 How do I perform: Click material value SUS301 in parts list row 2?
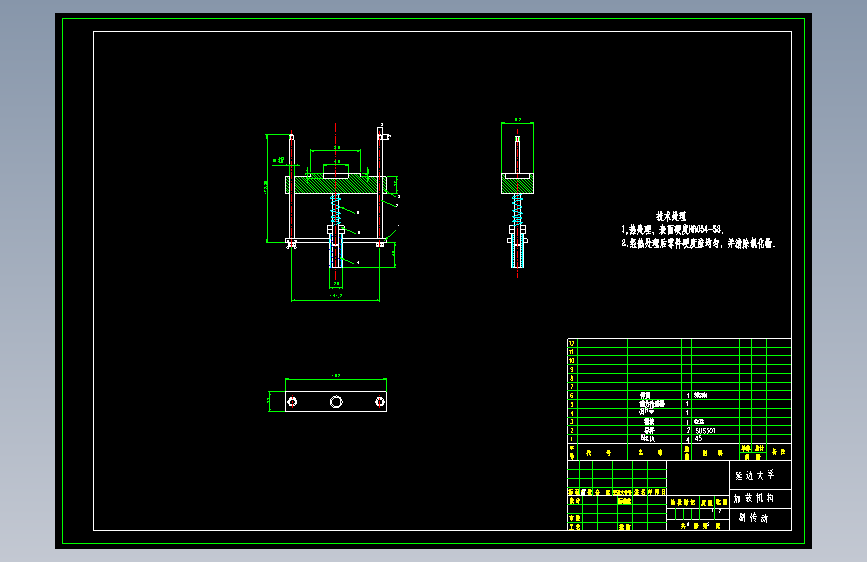(x=705, y=430)
